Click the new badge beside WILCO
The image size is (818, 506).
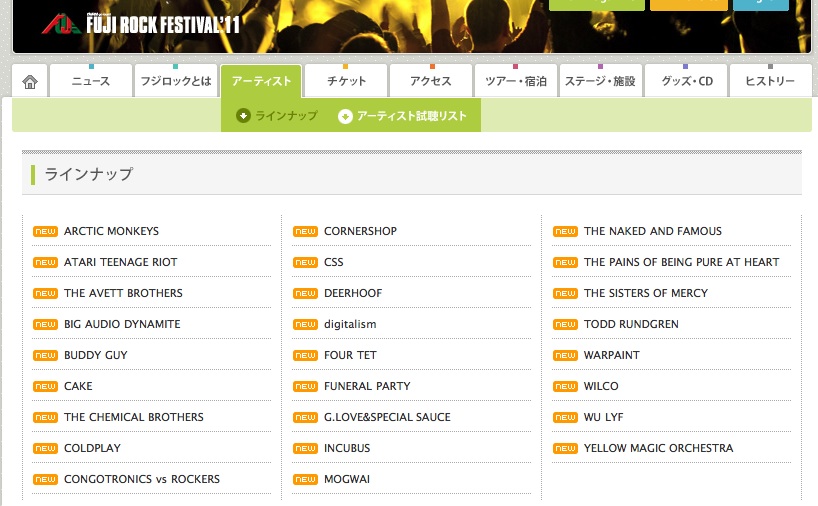565,386
